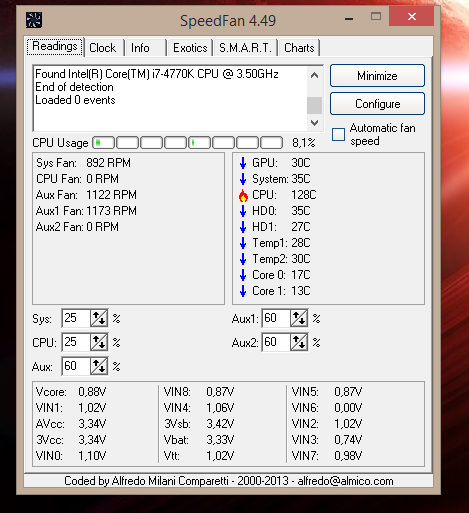Screen dimensions: 469x513
Task: Click the CPU speed value field
Action: 76,342
